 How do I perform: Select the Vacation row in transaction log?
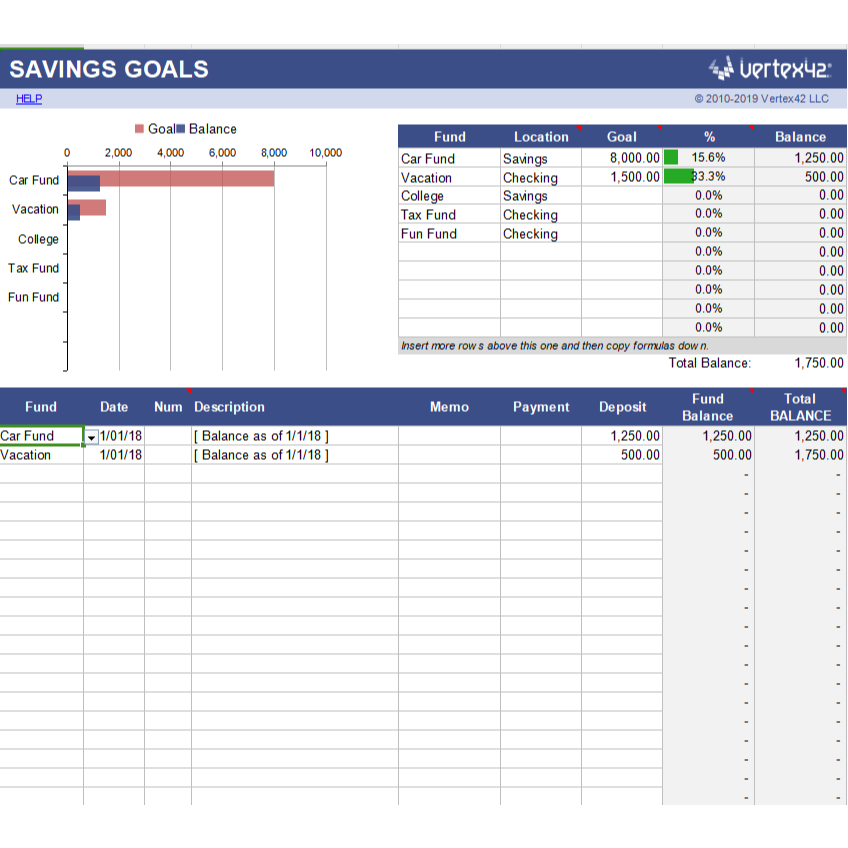[x=26, y=455]
